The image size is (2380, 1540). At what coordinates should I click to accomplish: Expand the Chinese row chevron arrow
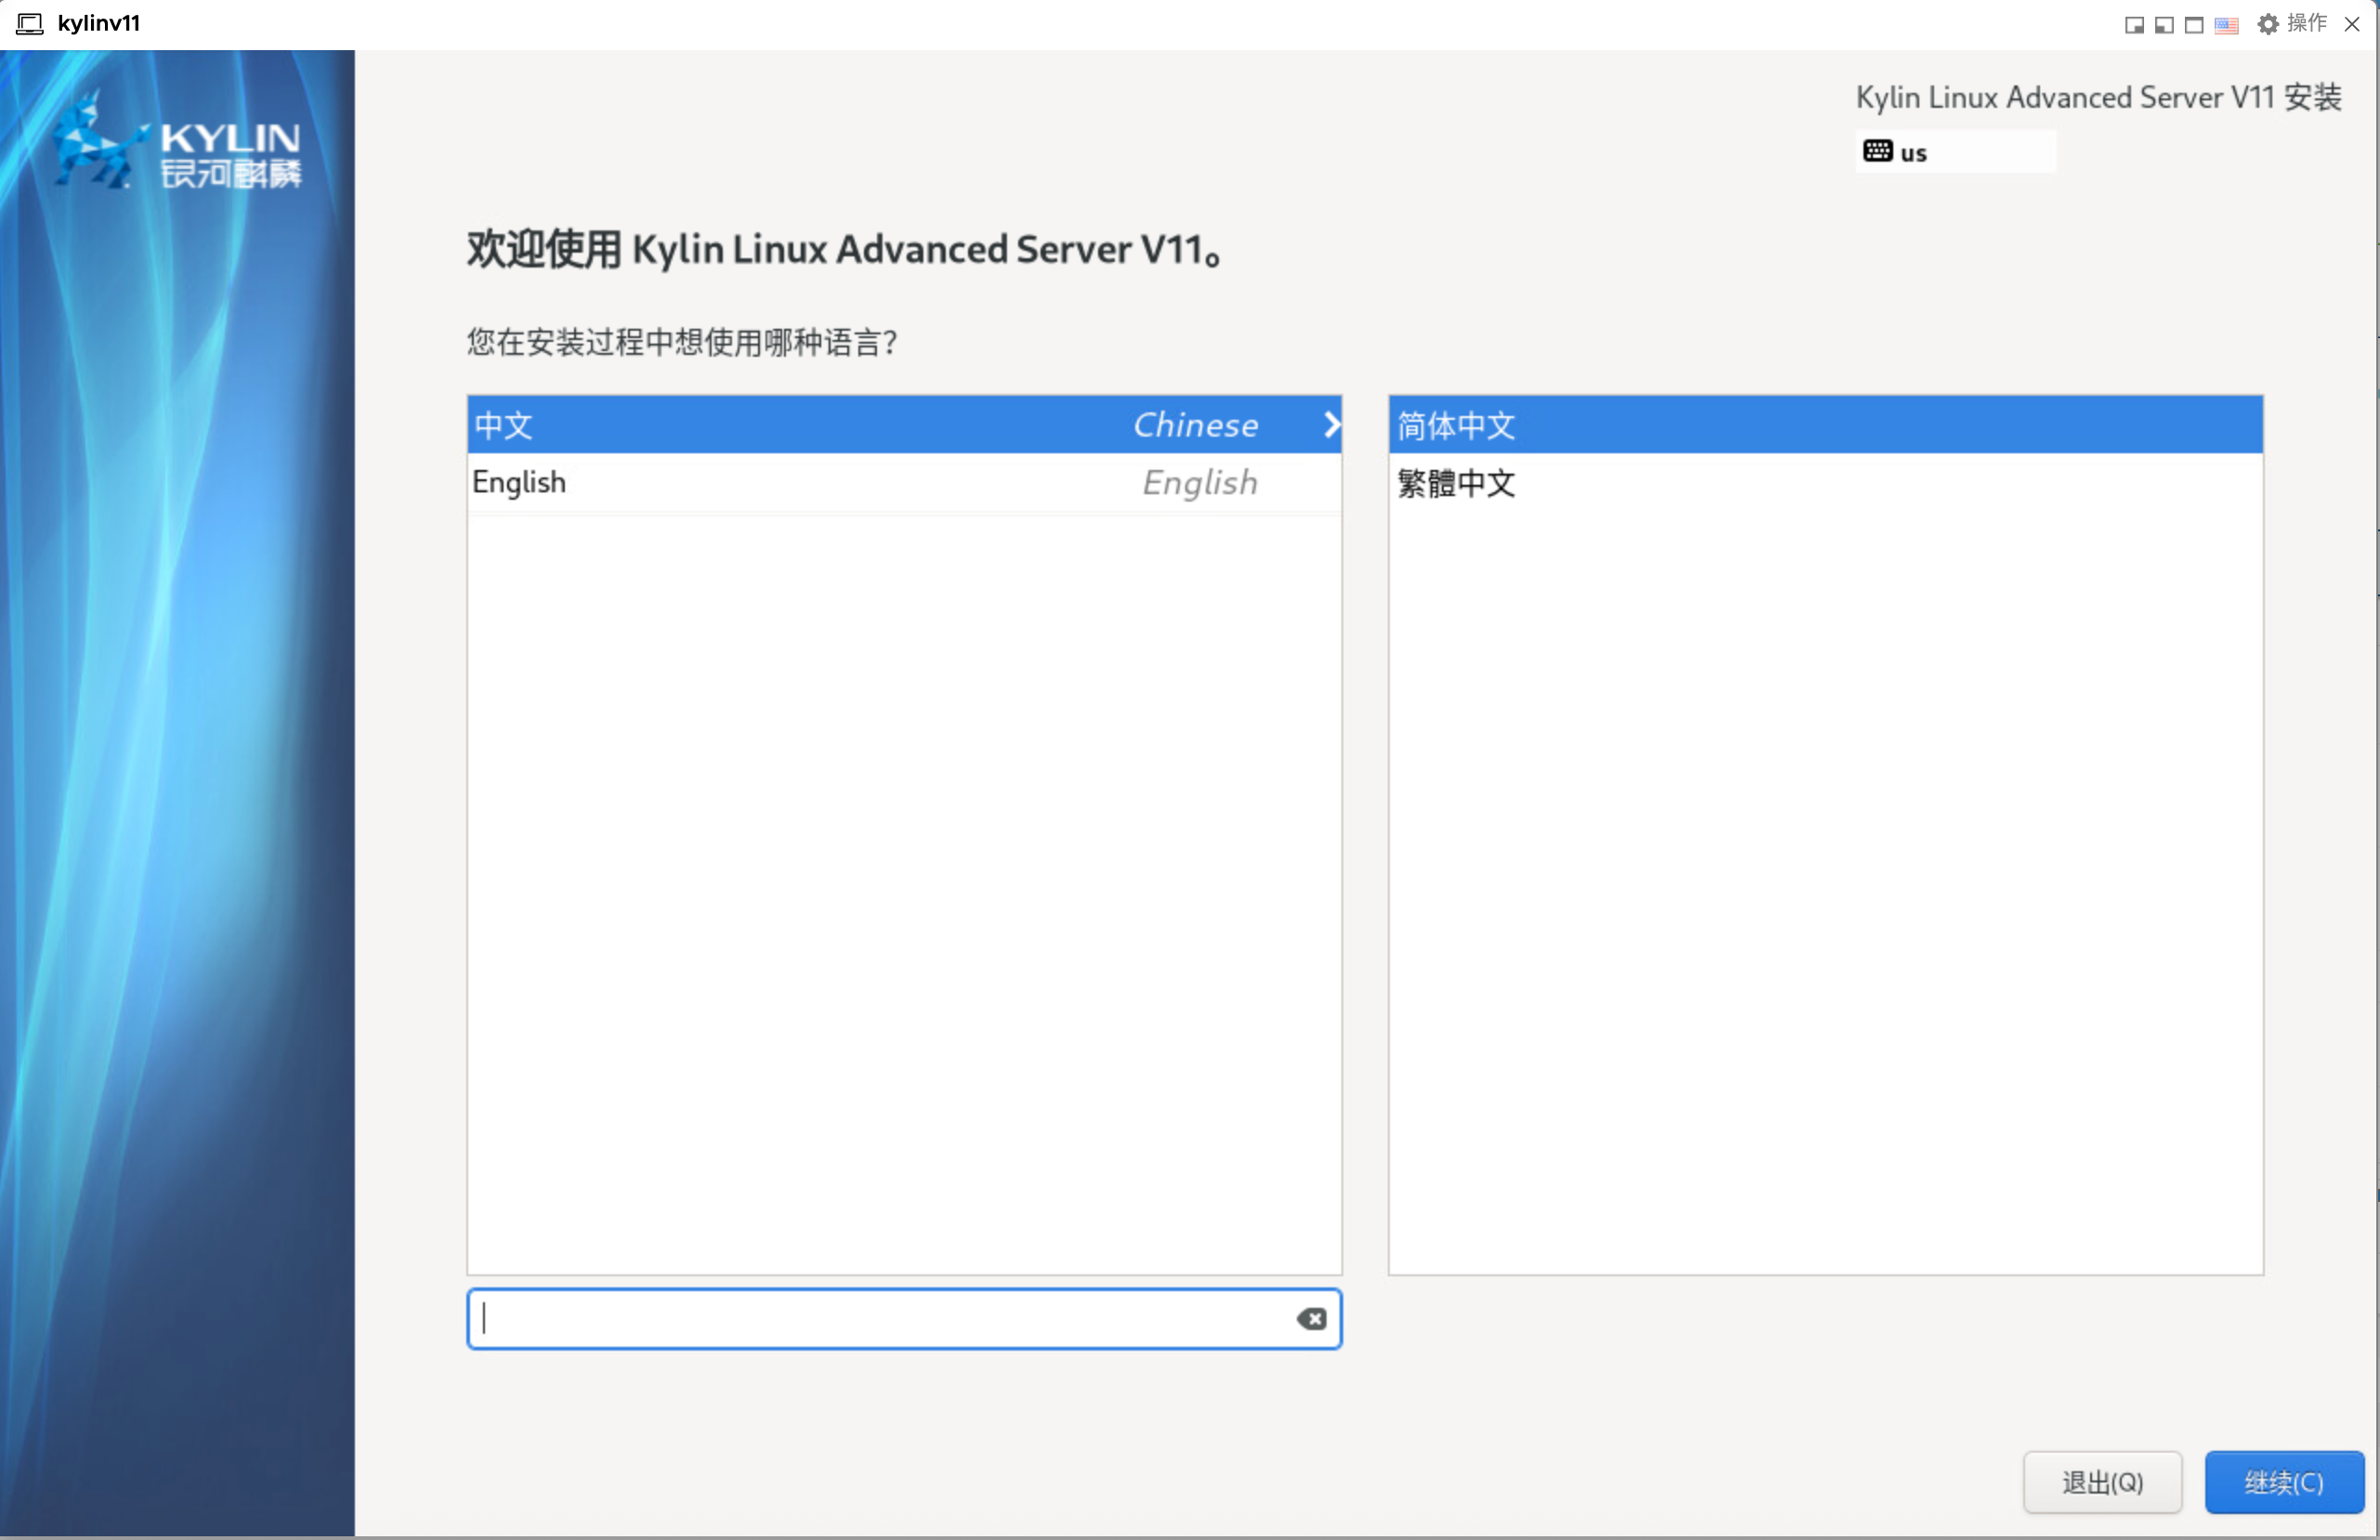tap(1330, 425)
